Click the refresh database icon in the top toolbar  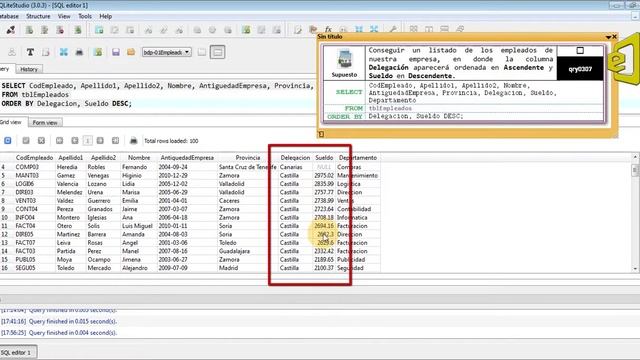pyautogui.click(x=78, y=30)
